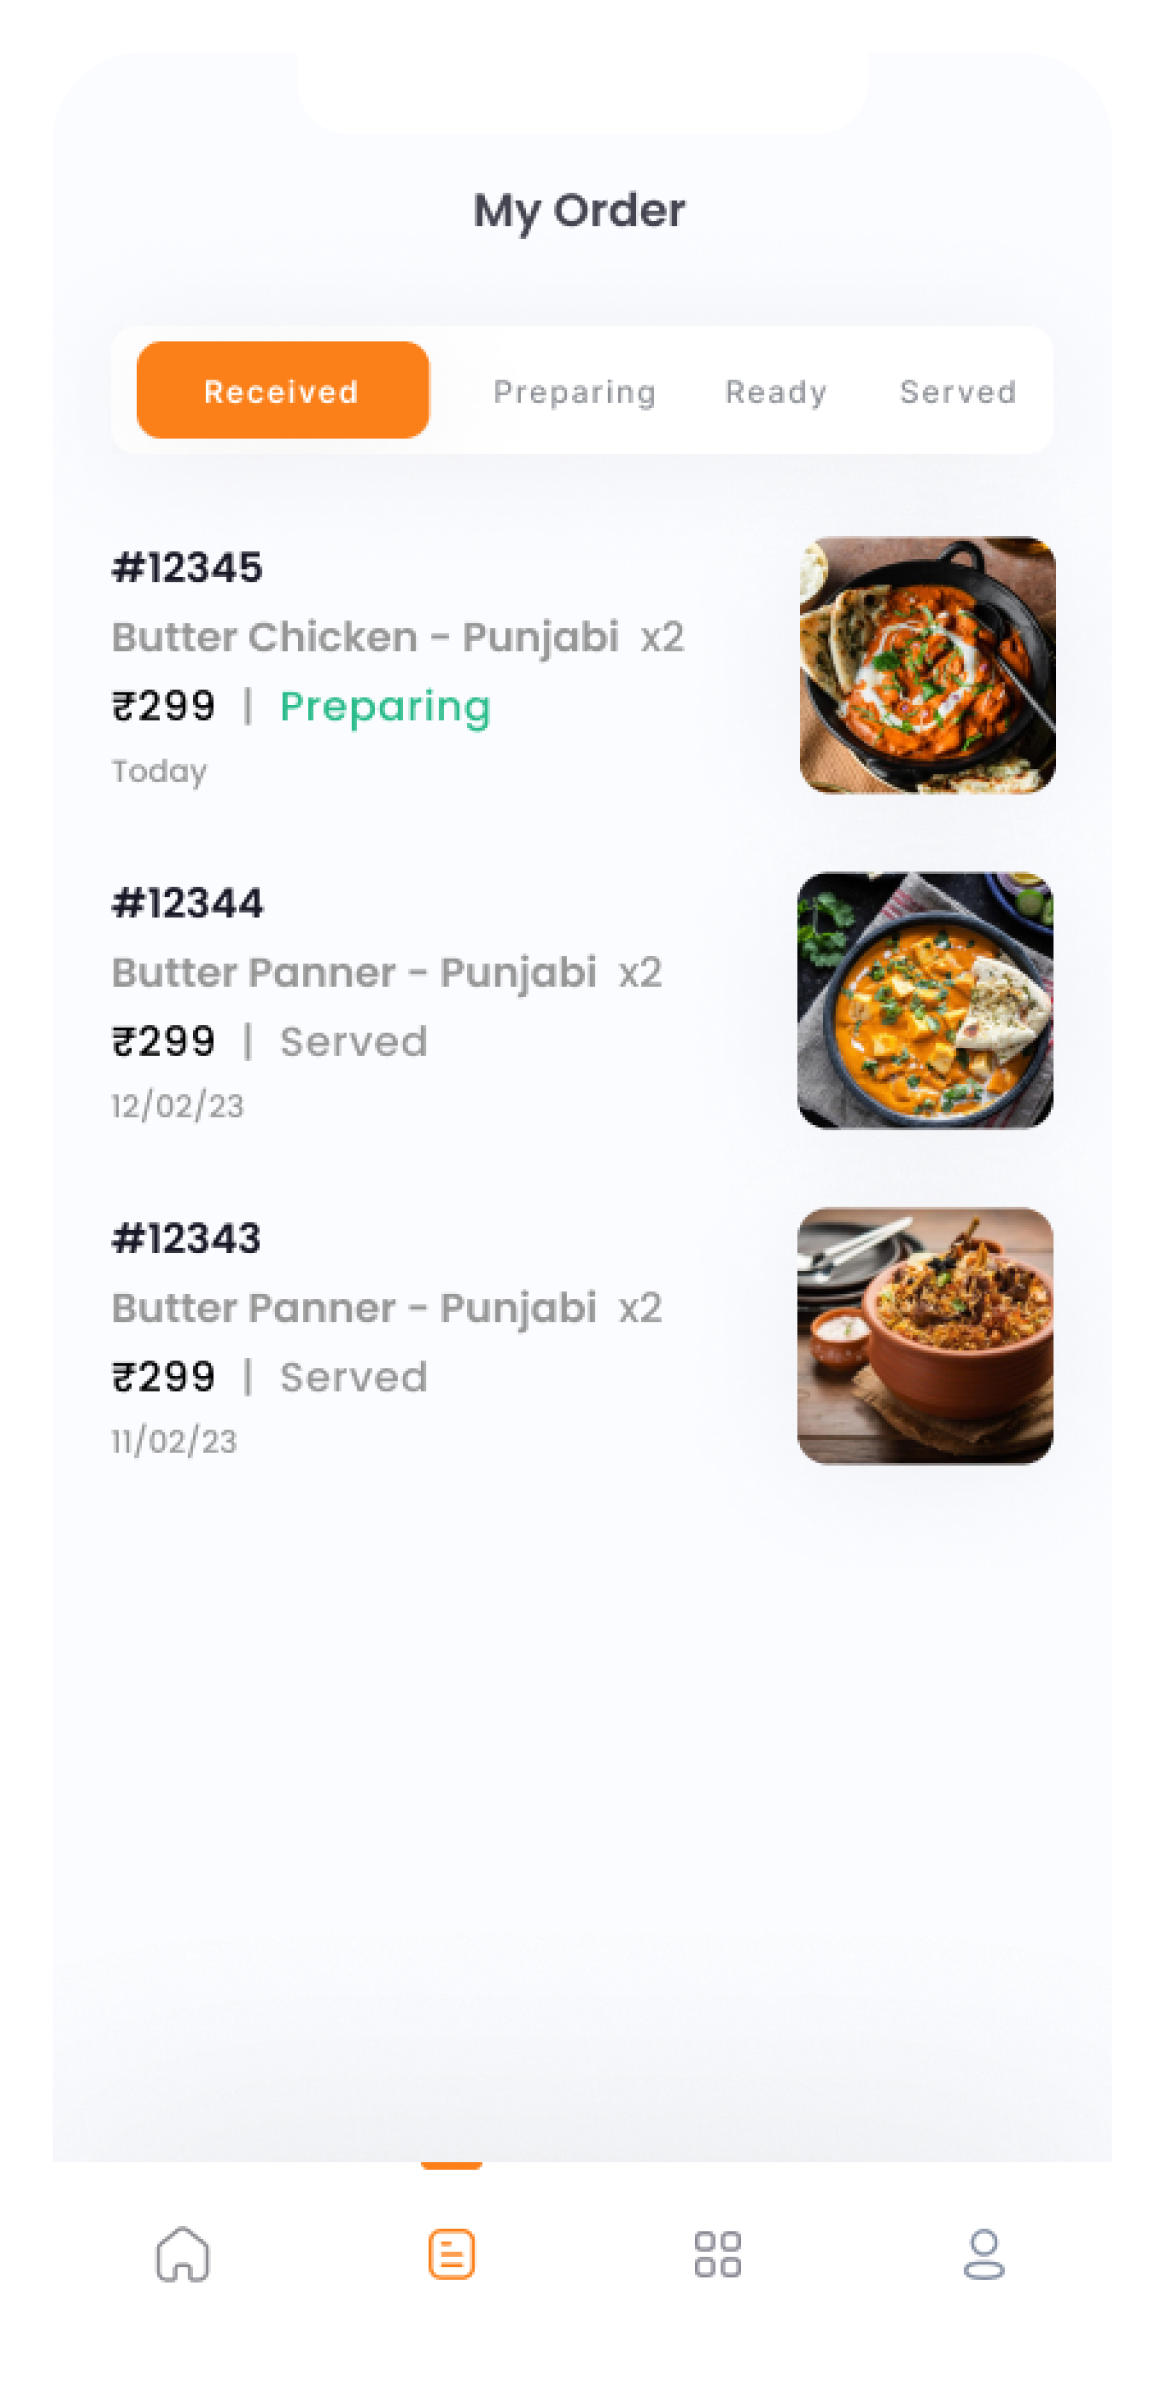Click the My Order page title
The image size is (1165, 2400).
click(580, 212)
